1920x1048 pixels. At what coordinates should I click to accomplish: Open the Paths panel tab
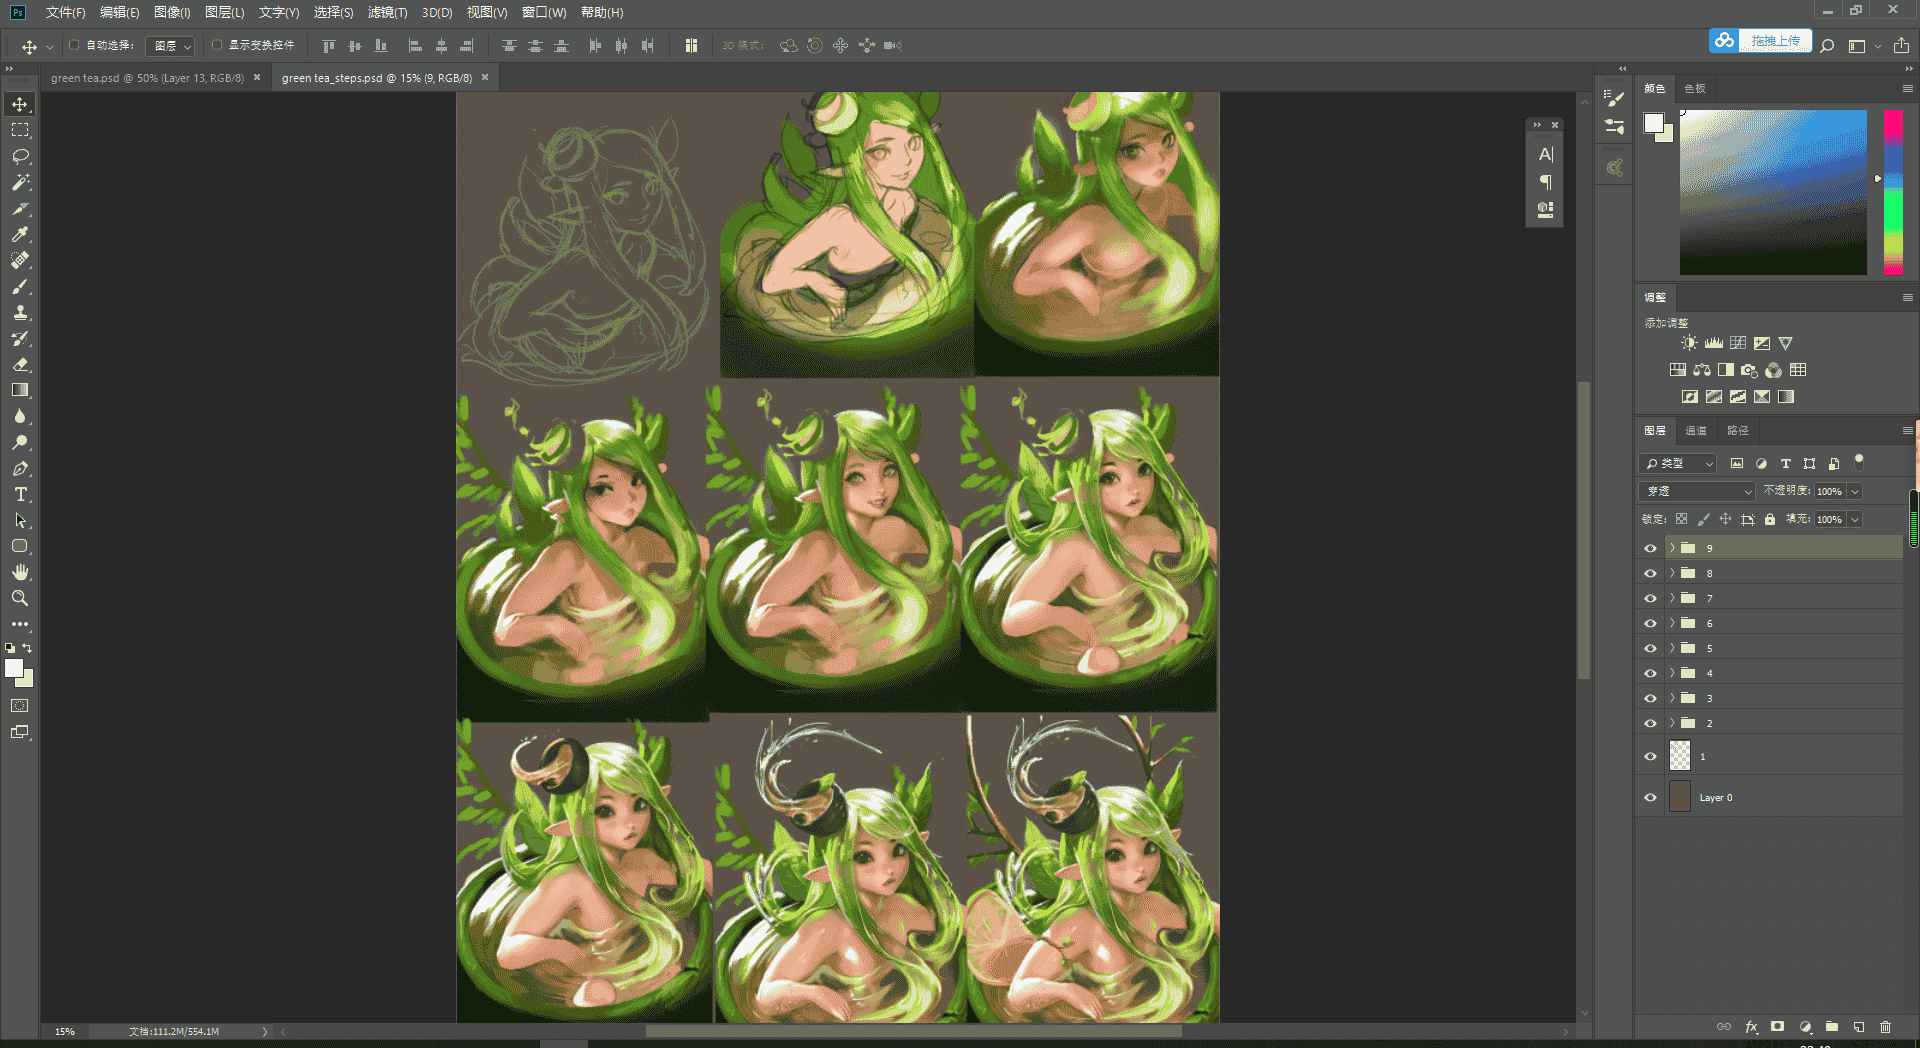(x=1738, y=430)
